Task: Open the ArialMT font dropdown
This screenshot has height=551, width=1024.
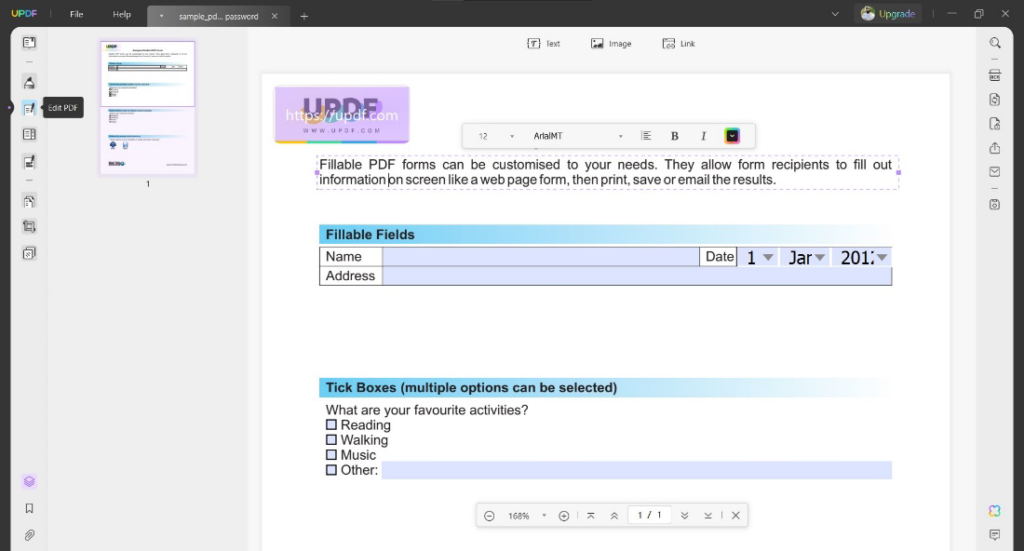Action: tap(578, 136)
